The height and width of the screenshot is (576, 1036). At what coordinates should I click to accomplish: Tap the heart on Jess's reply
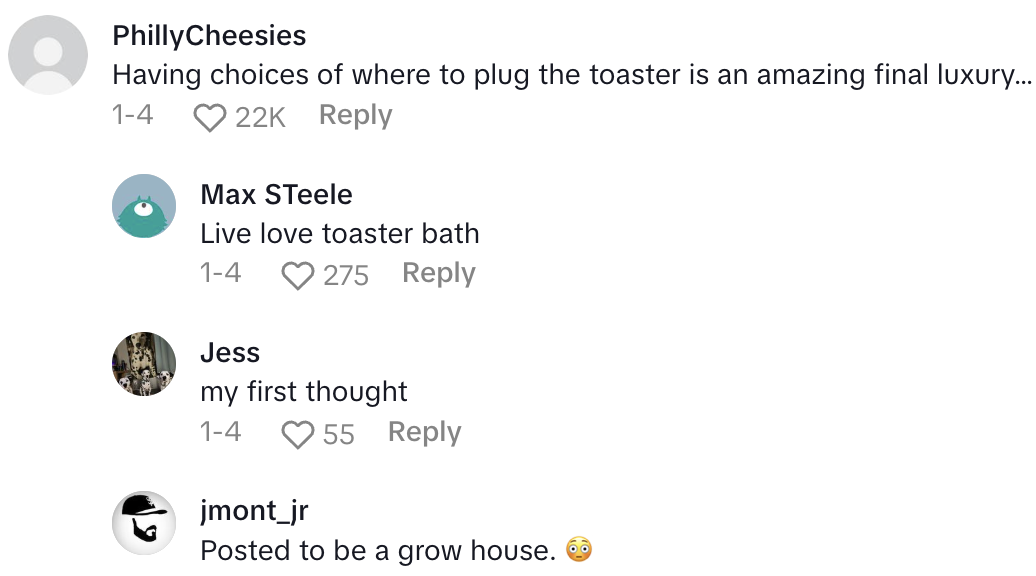(x=297, y=435)
